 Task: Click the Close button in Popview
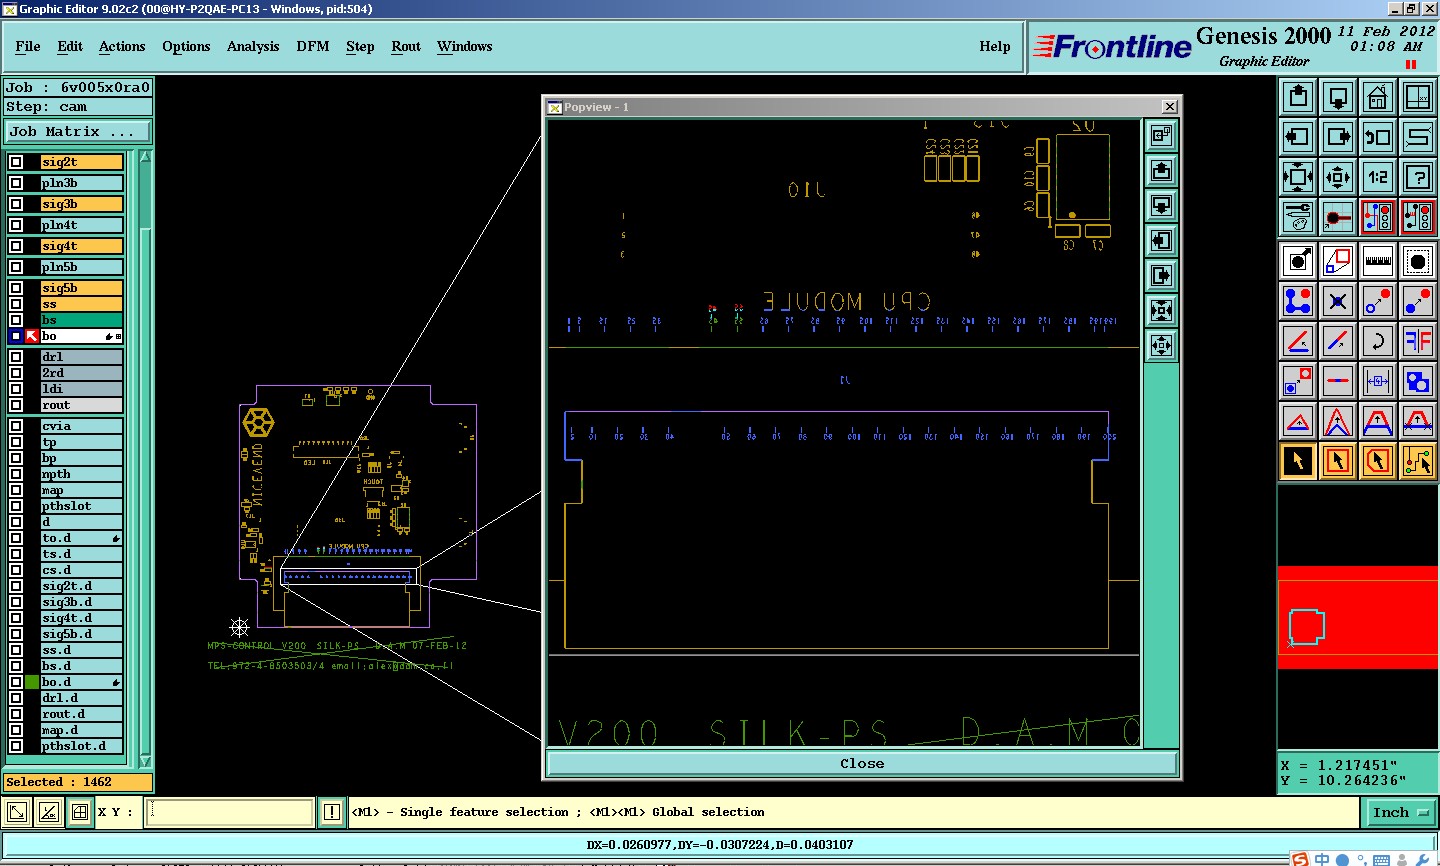862,764
